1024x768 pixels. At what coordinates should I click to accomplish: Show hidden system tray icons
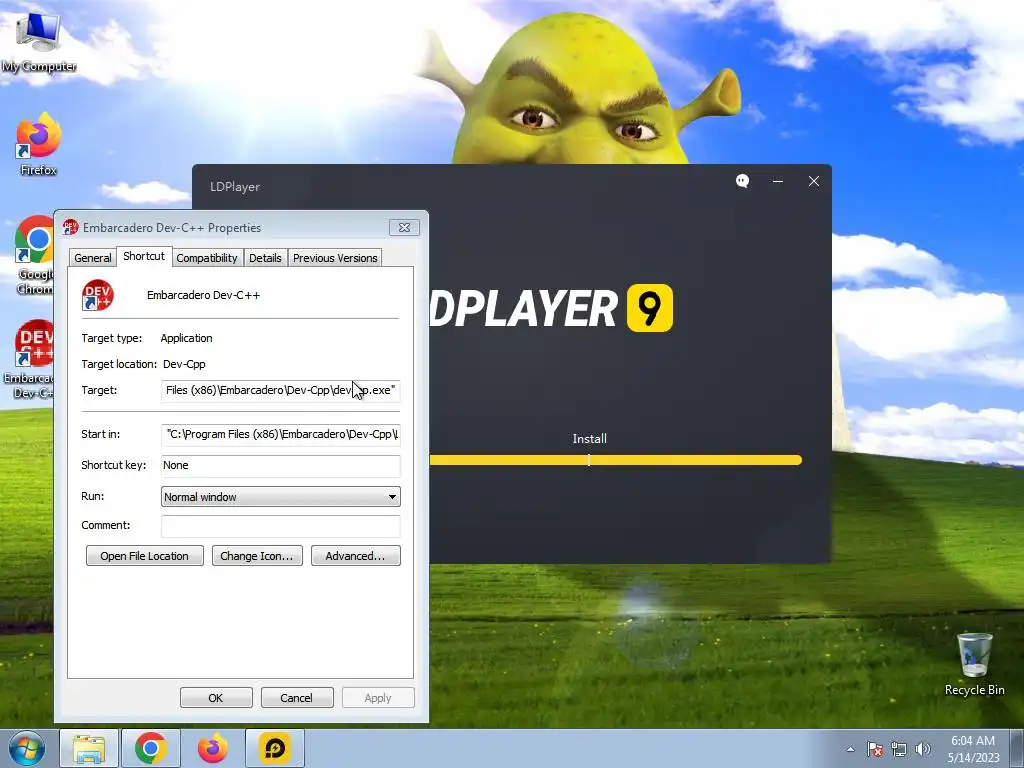[x=850, y=749]
